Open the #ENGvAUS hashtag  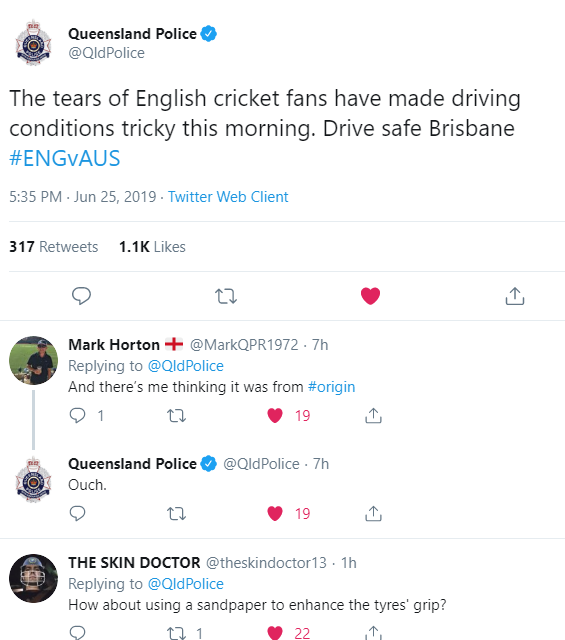65,158
